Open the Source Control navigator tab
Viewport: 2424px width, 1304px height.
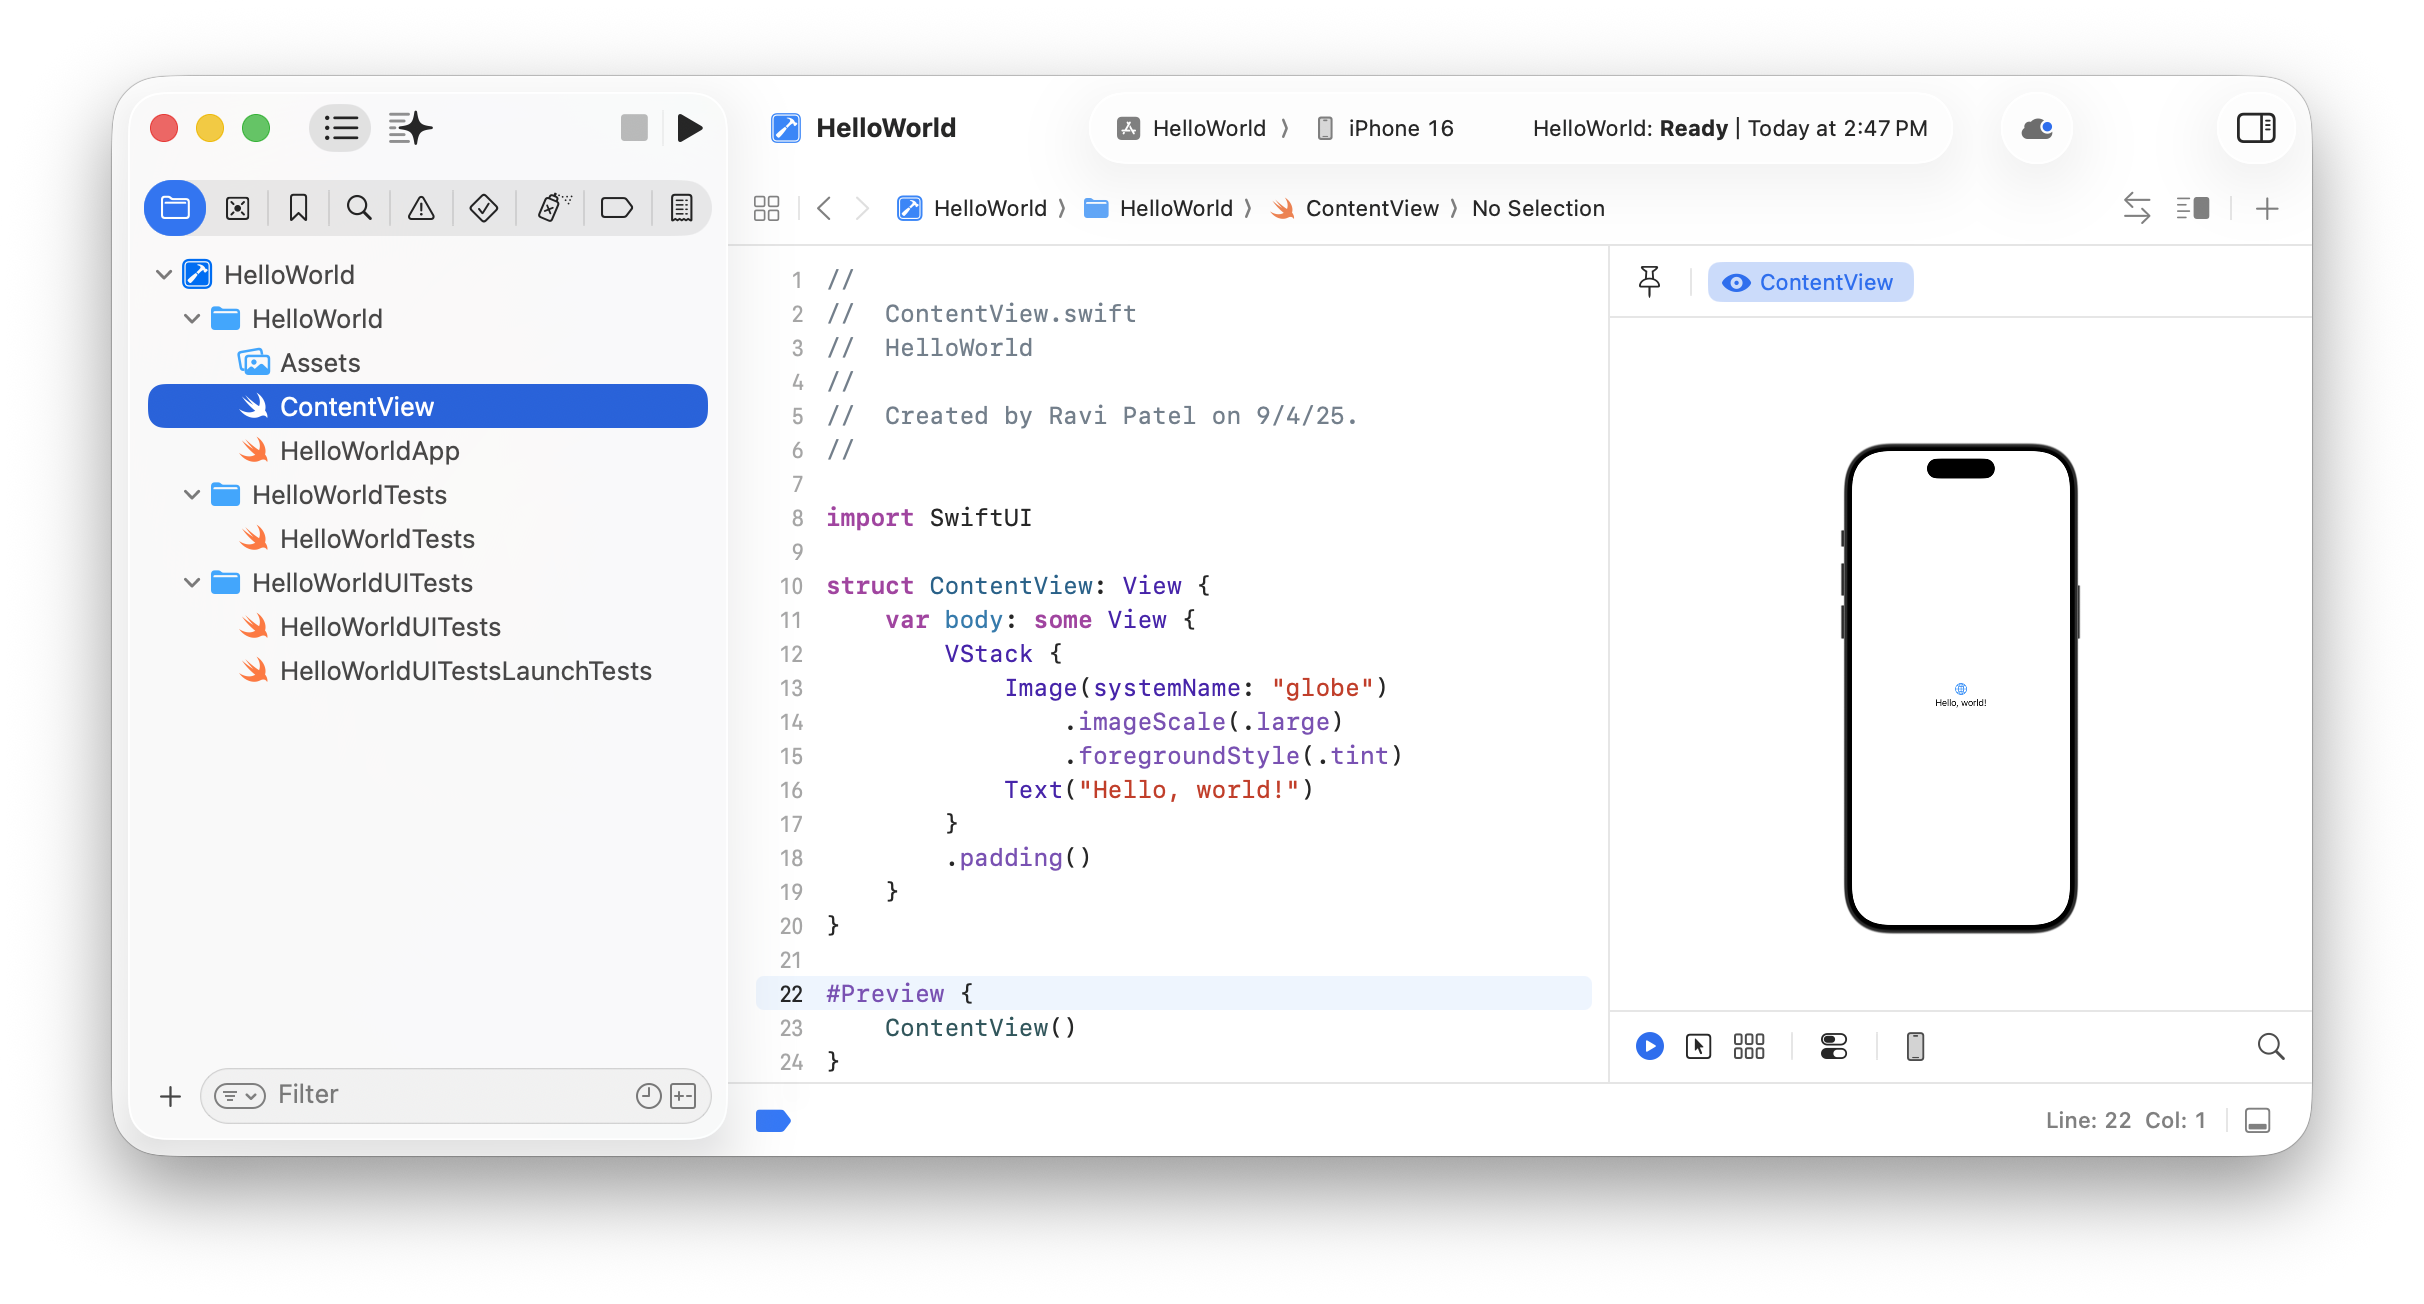[x=237, y=208]
